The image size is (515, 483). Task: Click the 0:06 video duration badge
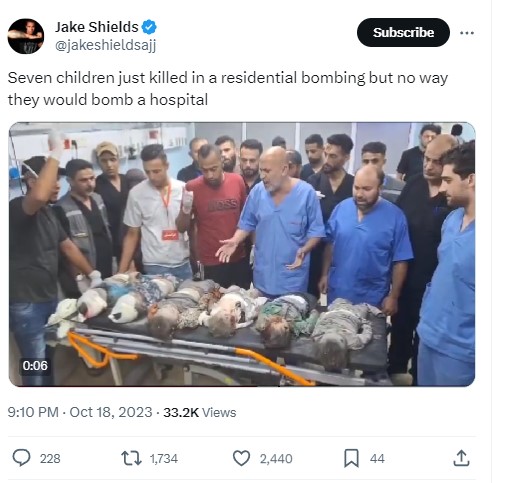click(x=35, y=366)
